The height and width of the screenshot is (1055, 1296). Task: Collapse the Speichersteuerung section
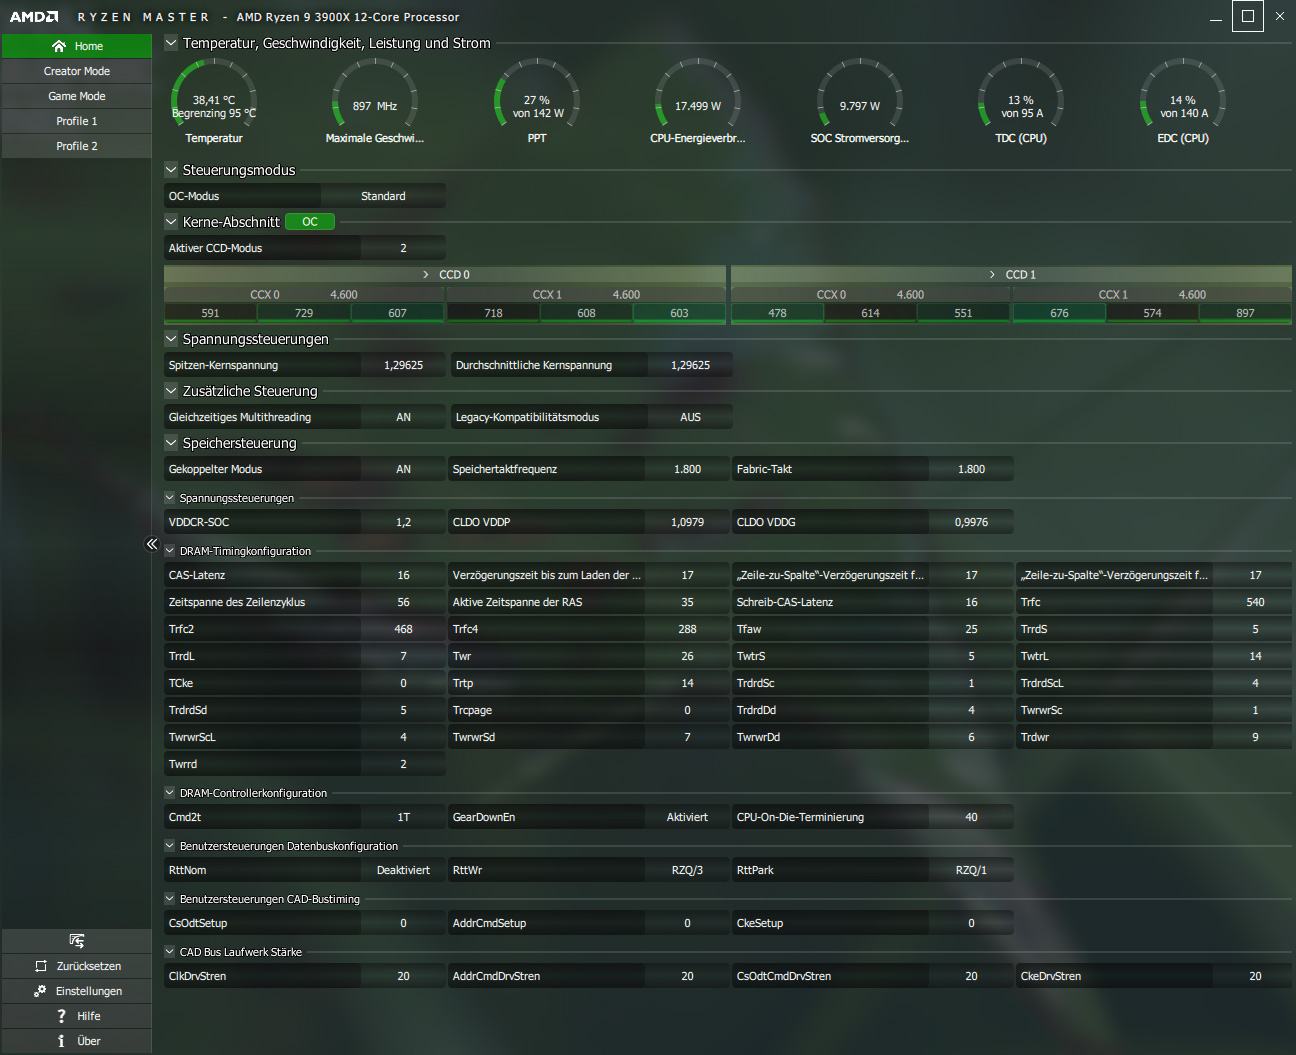point(171,443)
